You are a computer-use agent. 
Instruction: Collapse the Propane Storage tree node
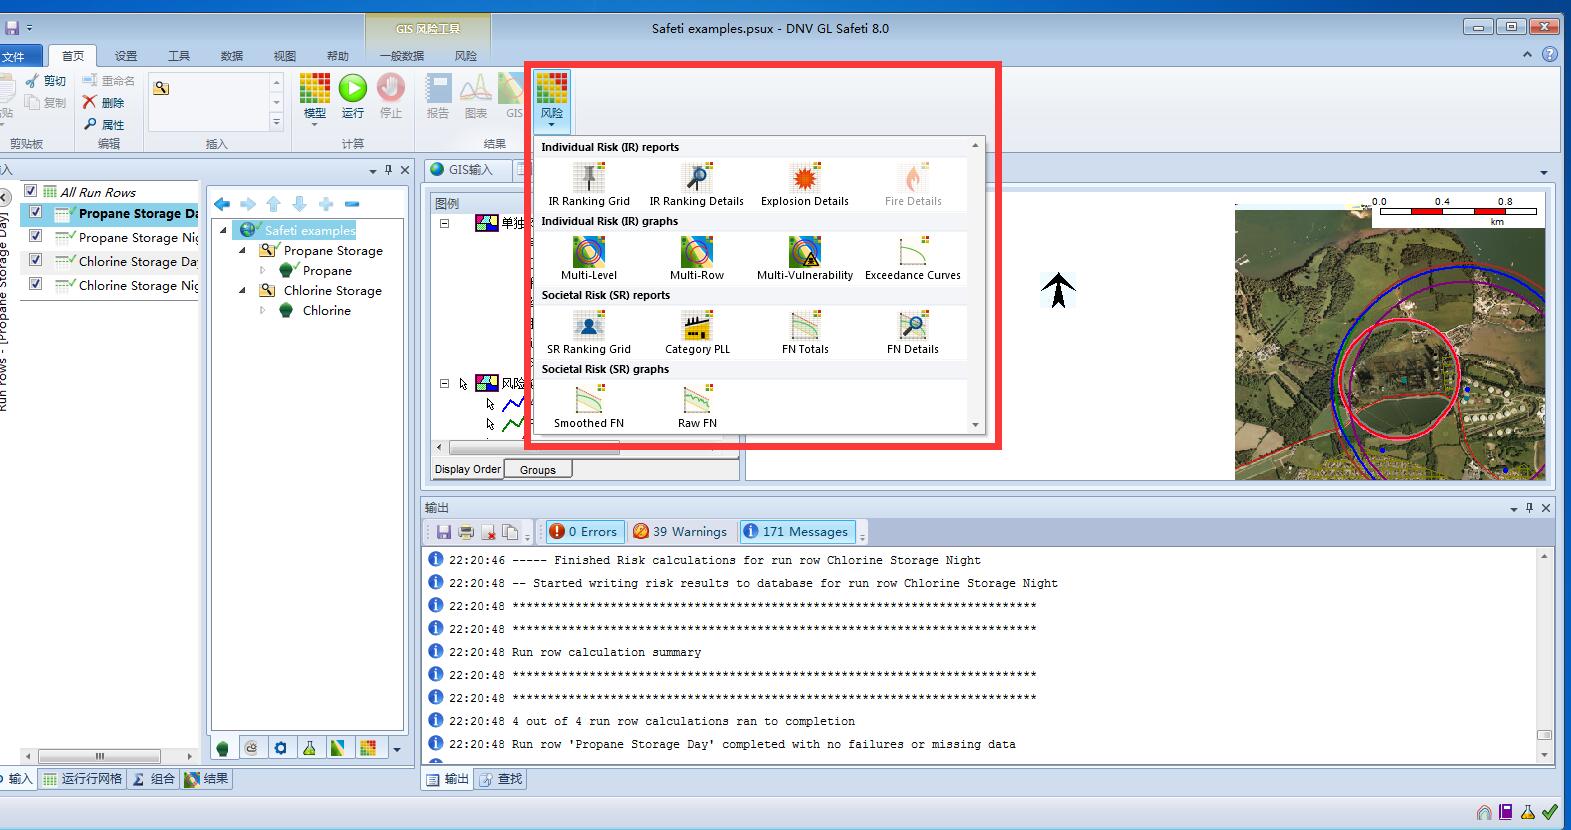coord(243,251)
